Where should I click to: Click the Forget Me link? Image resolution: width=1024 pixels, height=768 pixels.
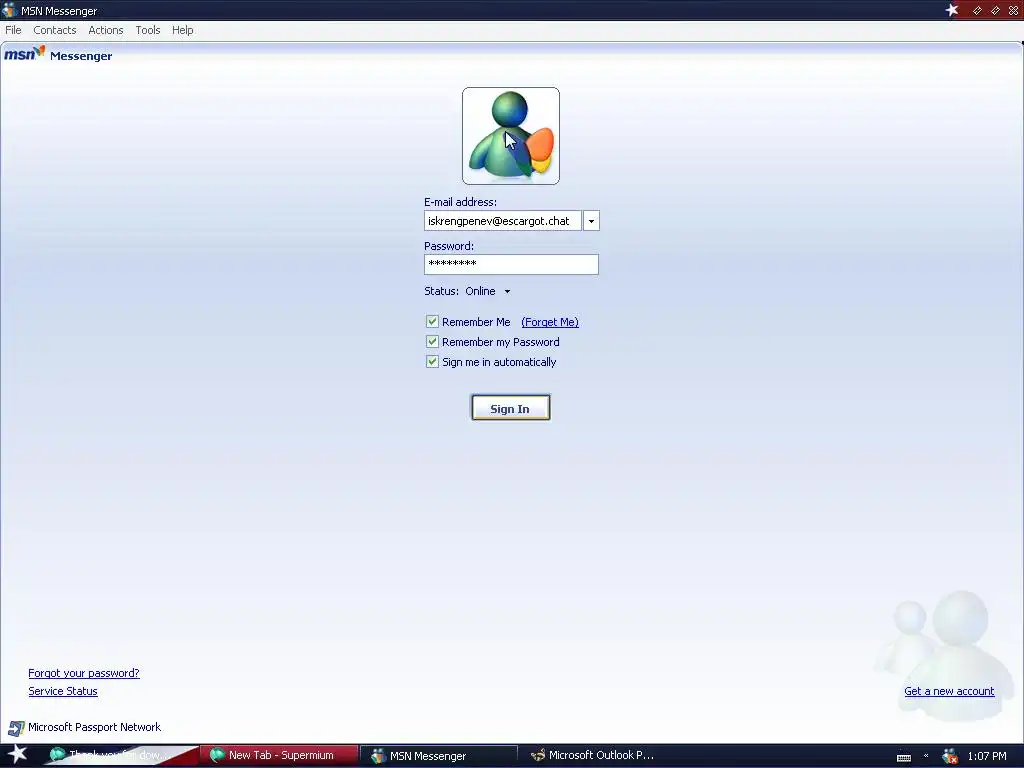click(x=550, y=322)
